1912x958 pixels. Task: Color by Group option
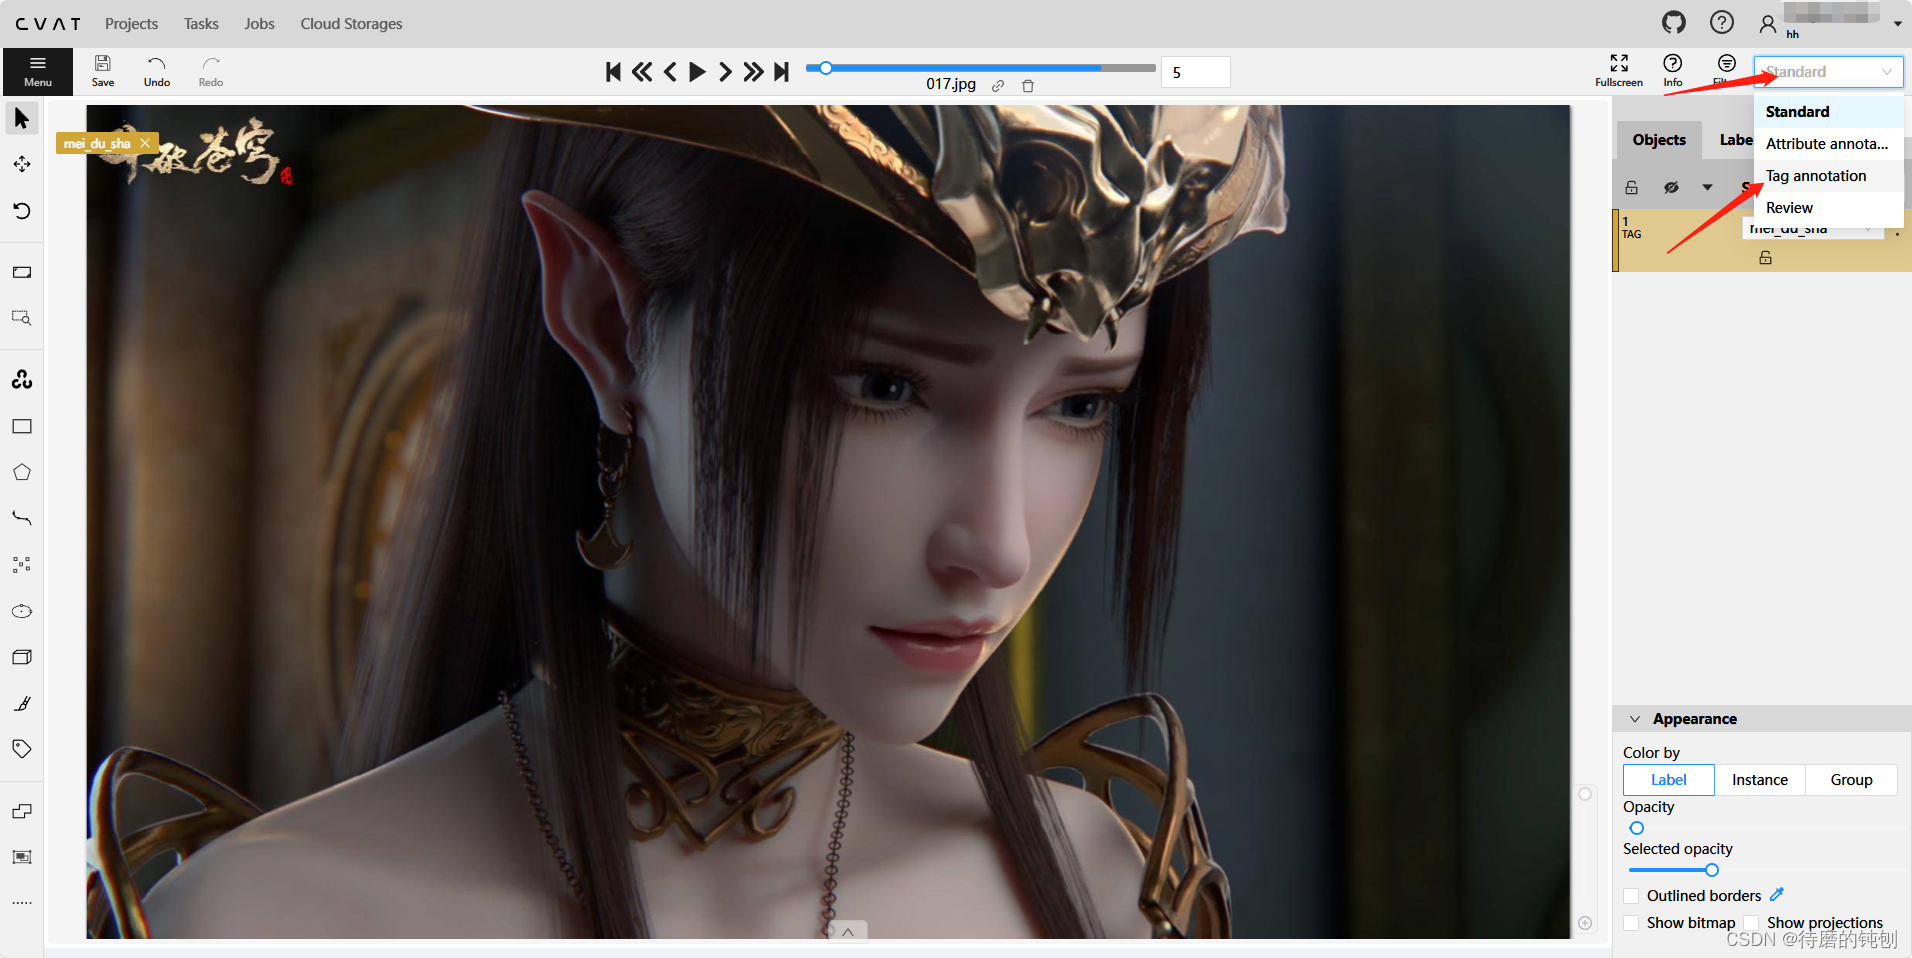pos(1852,780)
